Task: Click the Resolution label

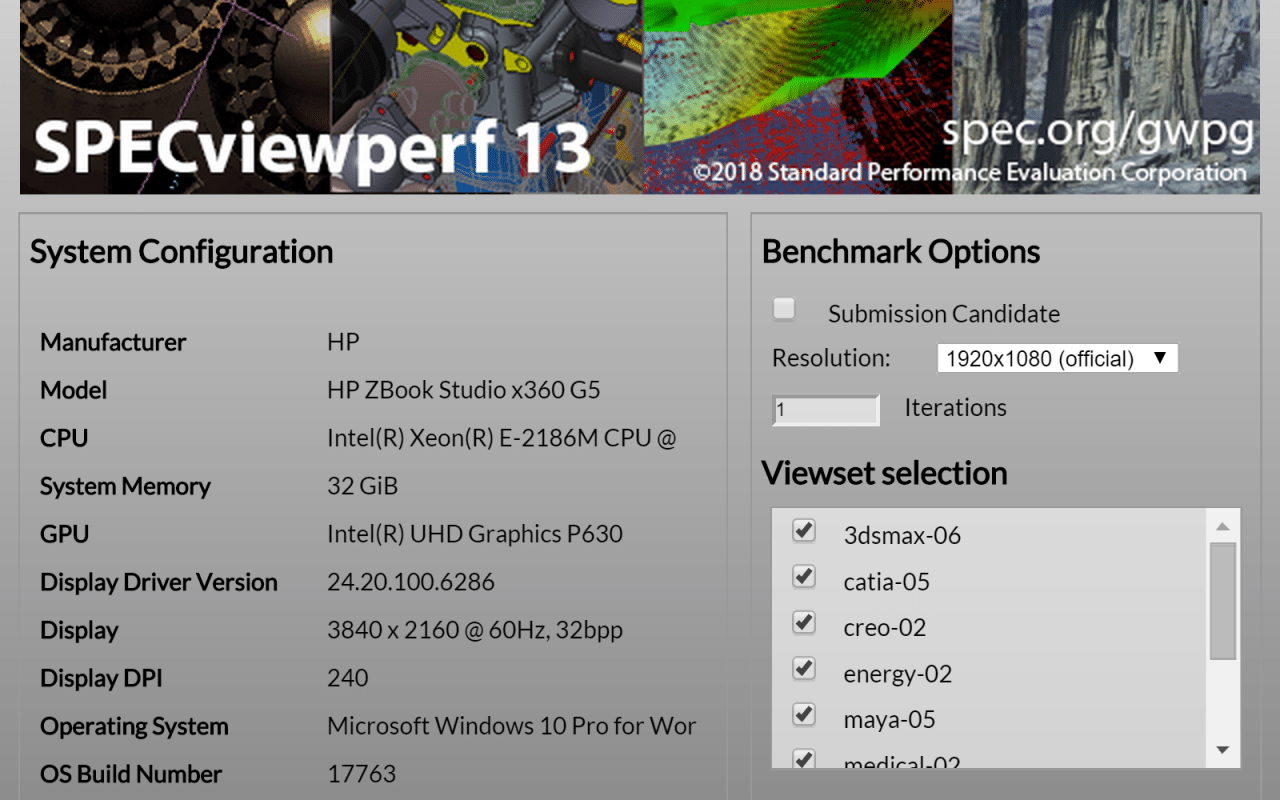Action: (x=831, y=358)
